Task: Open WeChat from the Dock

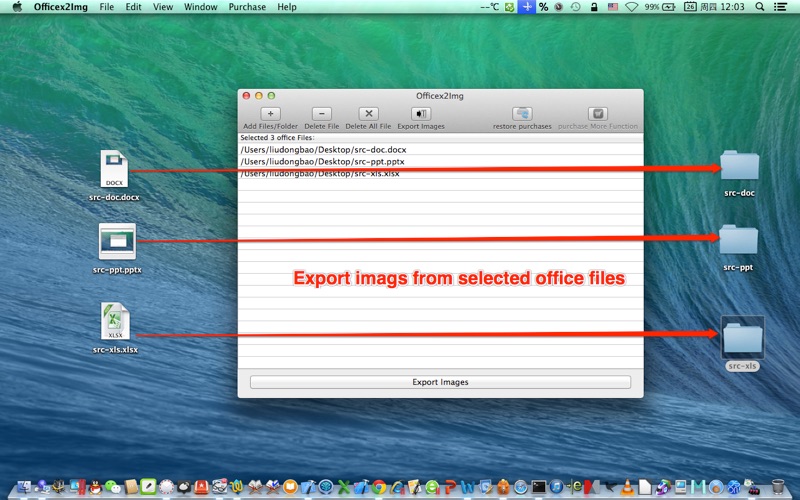Action: pyautogui.click(x=113, y=487)
